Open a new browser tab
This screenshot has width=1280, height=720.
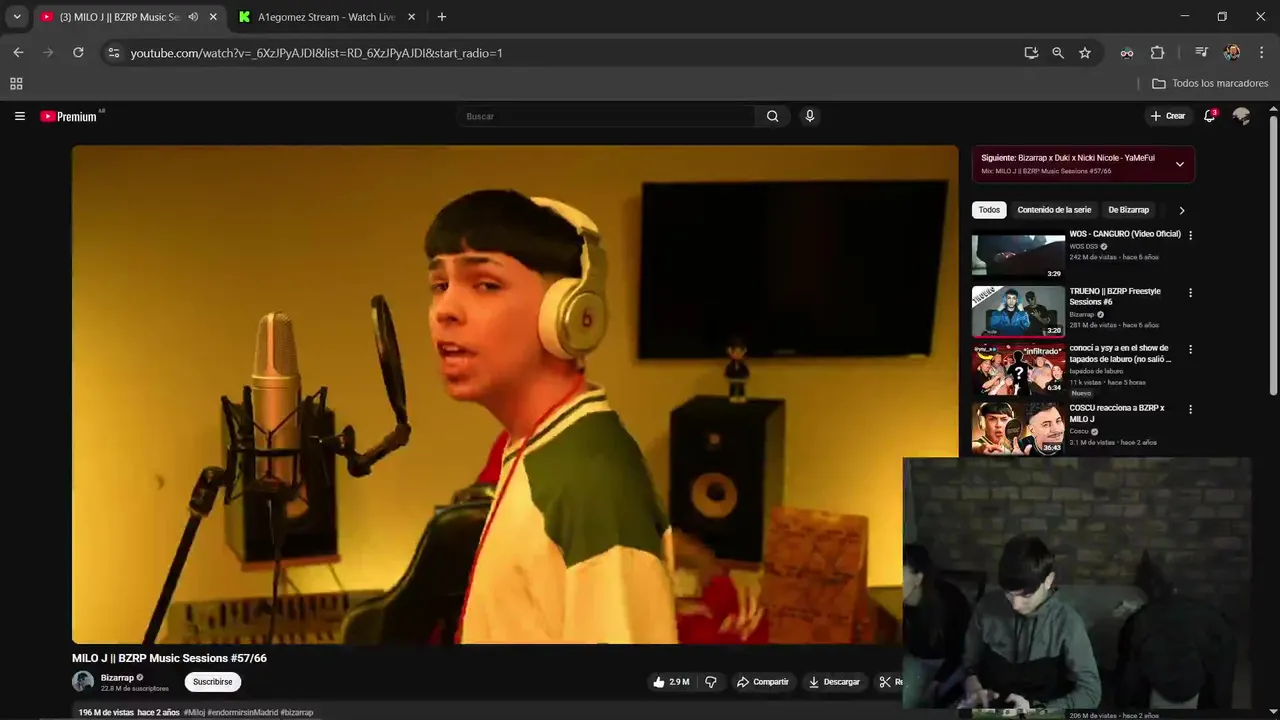pyautogui.click(x=442, y=17)
